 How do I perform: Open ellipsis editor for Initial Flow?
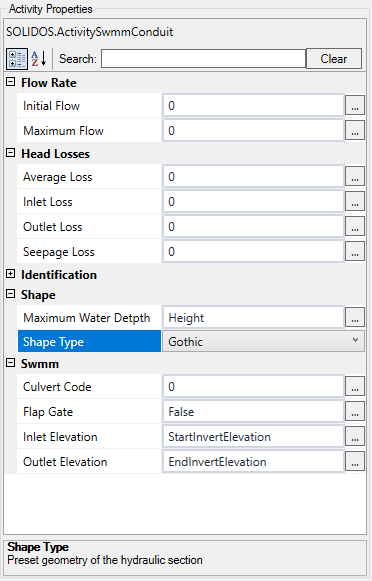click(355, 106)
